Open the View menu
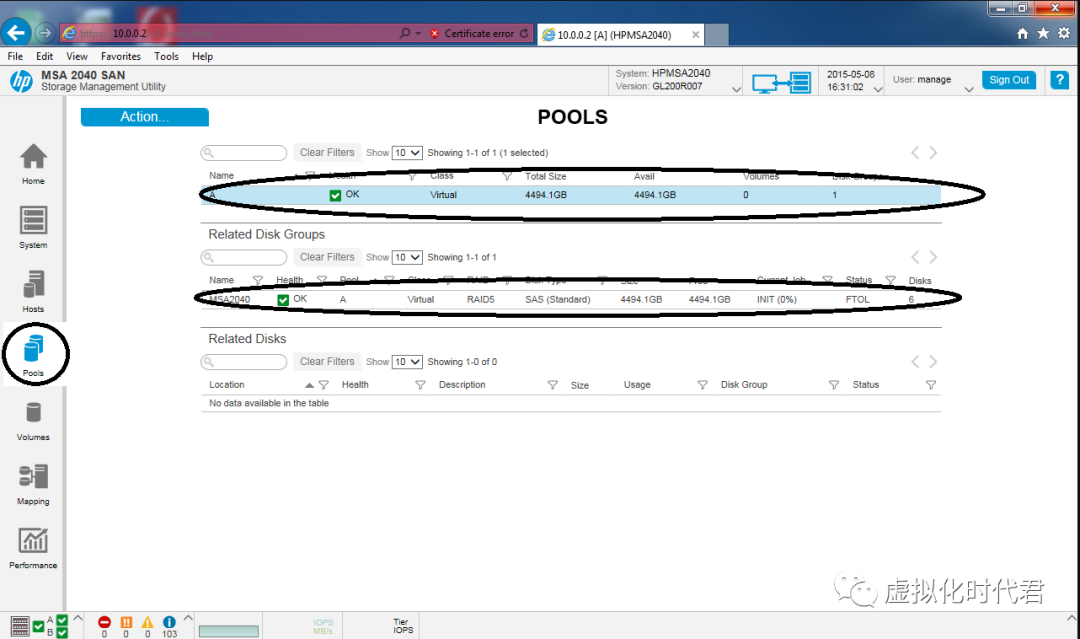This screenshot has height=639, width=1080. 76,56
